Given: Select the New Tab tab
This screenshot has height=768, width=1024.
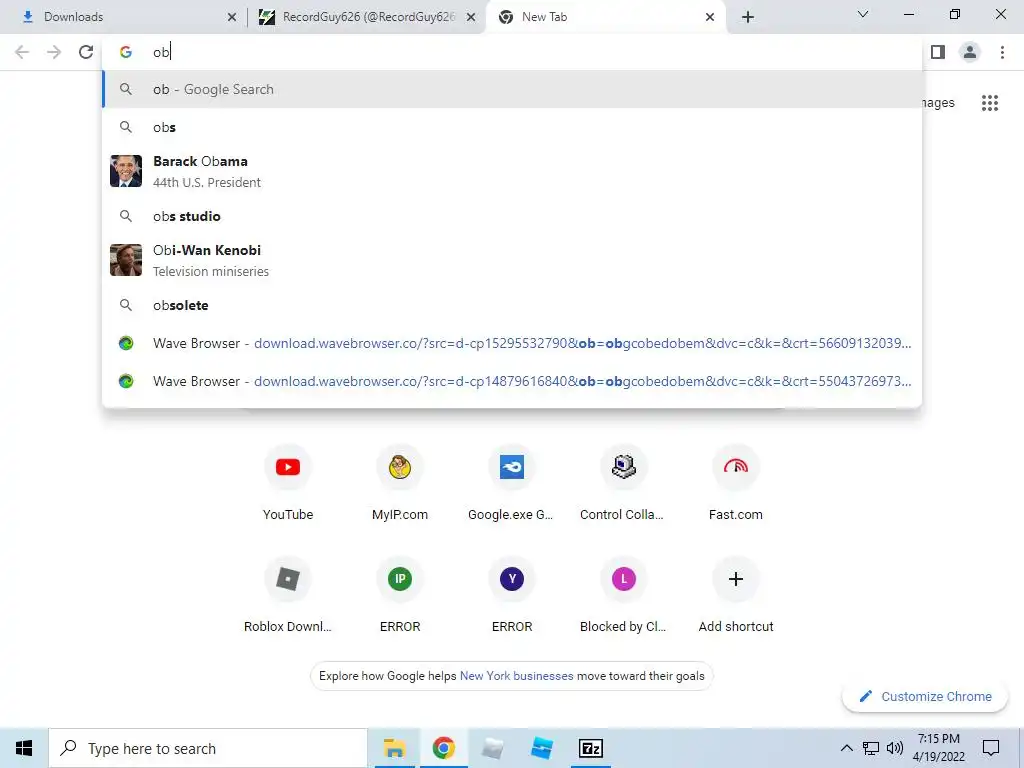Looking at the screenshot, I should point(605,17).
